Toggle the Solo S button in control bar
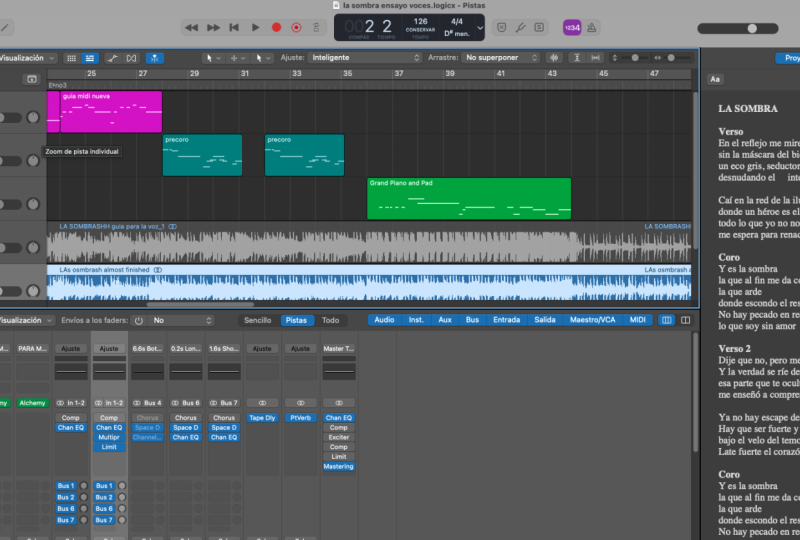Image resolution: width=800 pixels, height=540 pixels. pyautogui.click(x=539, y=28)
